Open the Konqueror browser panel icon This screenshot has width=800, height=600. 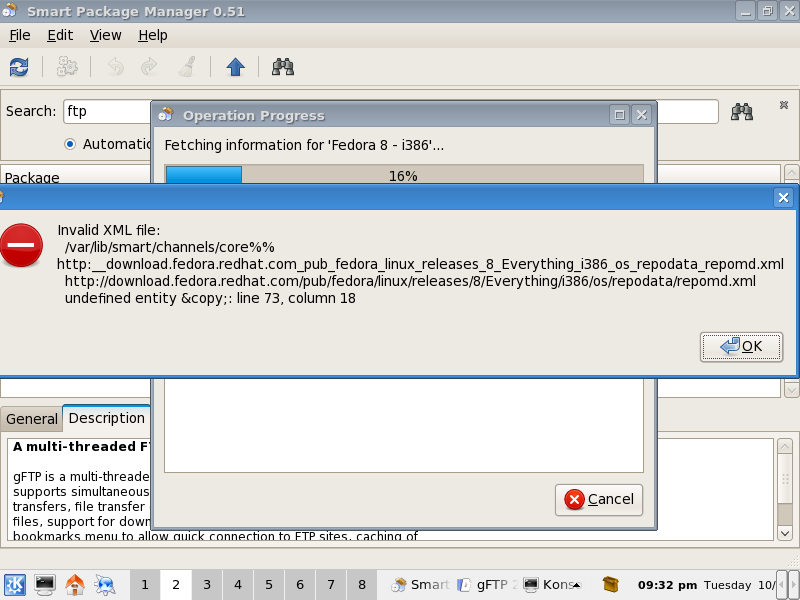(x=105, y=585)
